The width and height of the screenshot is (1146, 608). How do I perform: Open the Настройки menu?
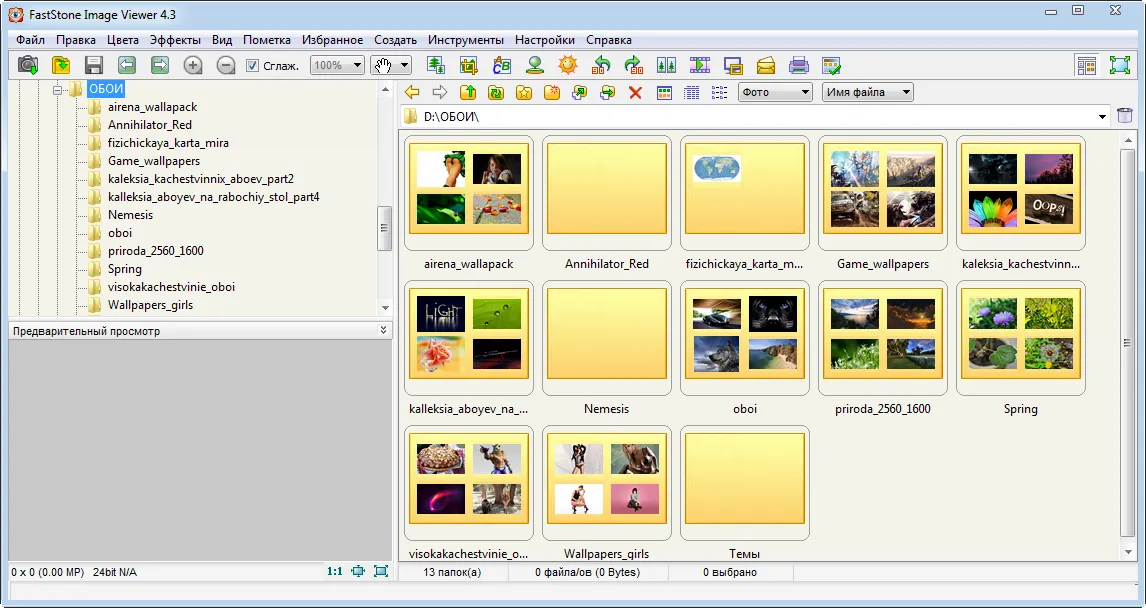coord(544,40)
